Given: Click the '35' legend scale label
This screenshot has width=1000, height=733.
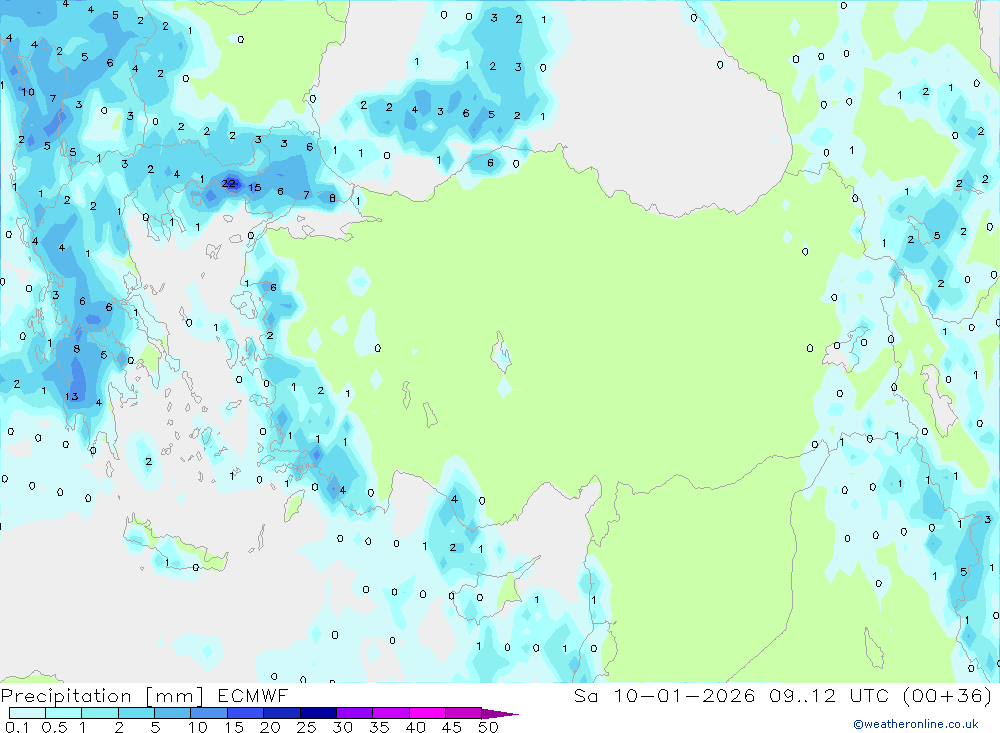Looking at the screenshot, I should 379,727.
